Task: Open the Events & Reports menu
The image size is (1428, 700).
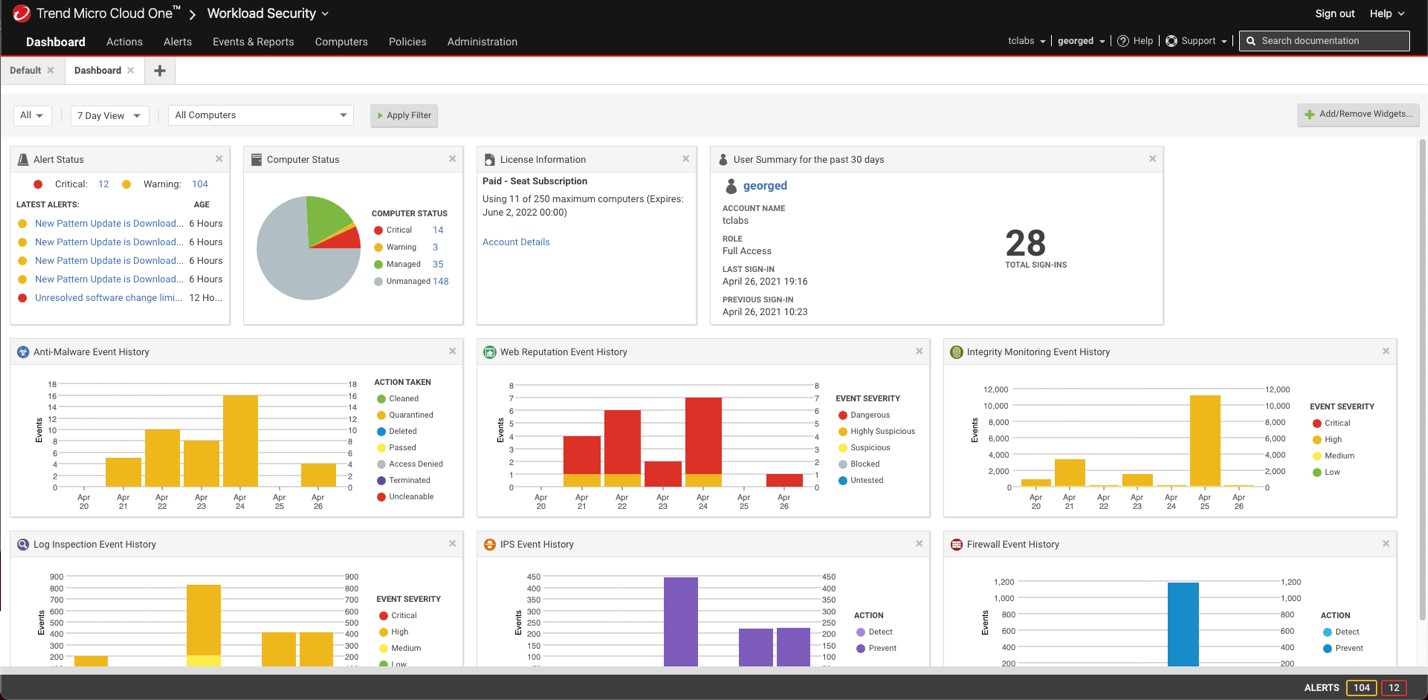Action: (x=253, y=42)
